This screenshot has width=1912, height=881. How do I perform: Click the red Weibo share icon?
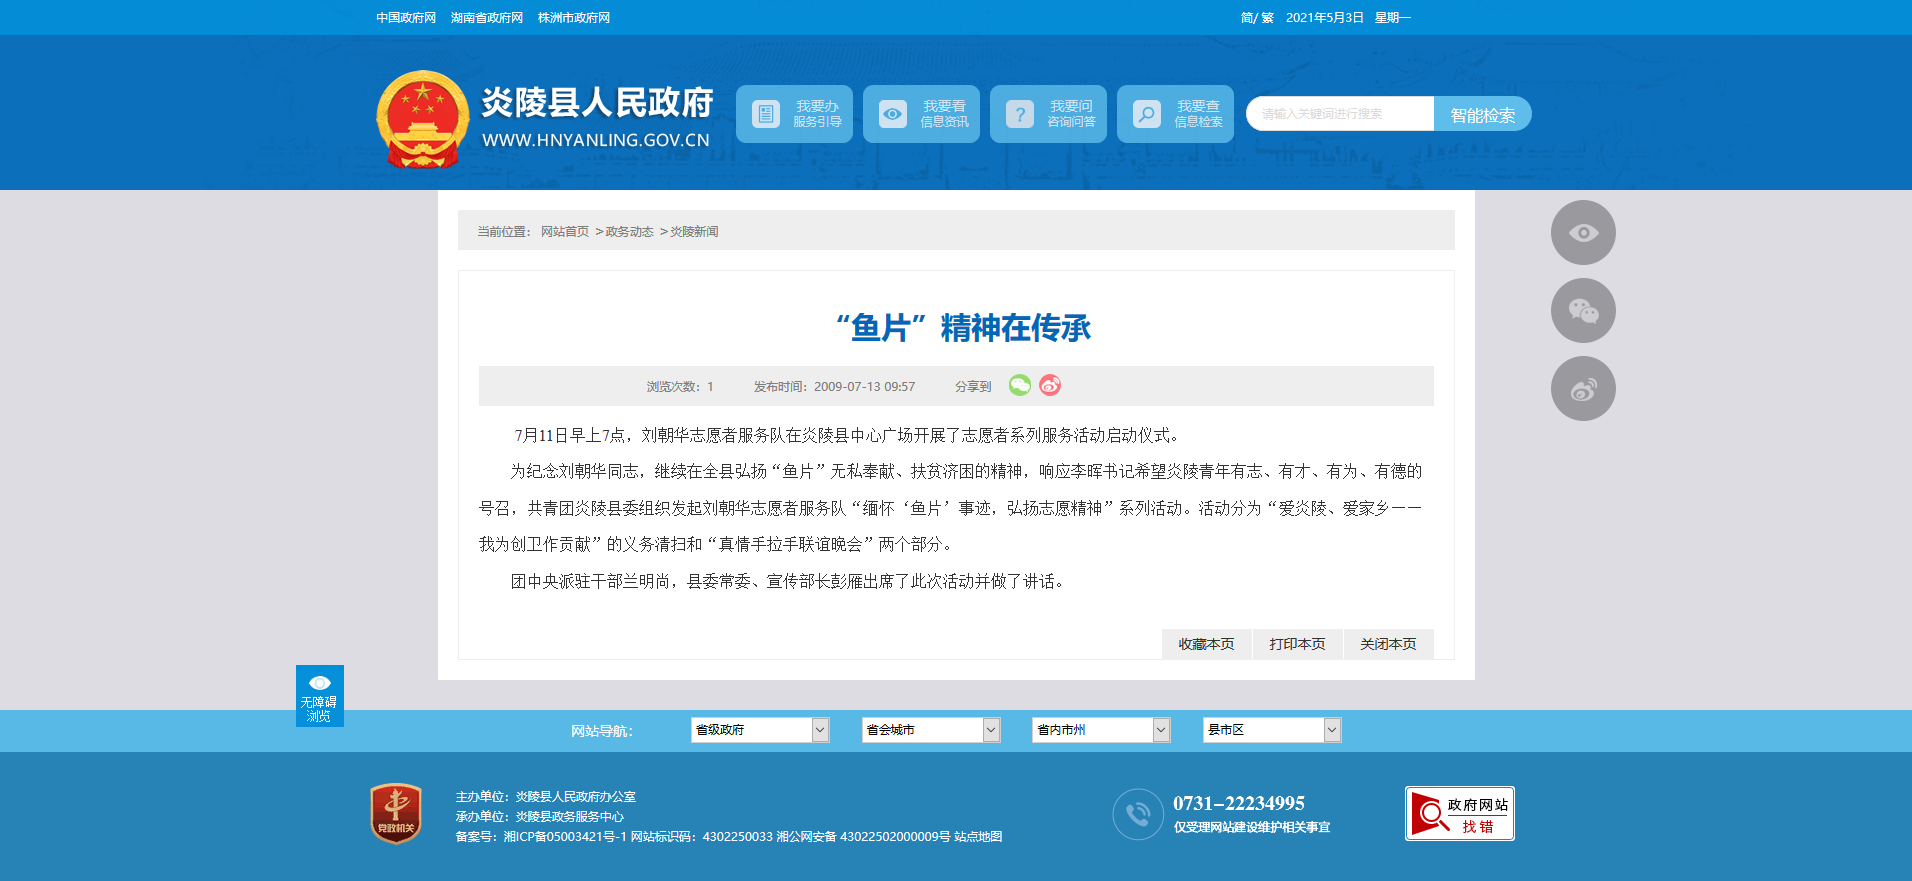tap(1049, 386)
